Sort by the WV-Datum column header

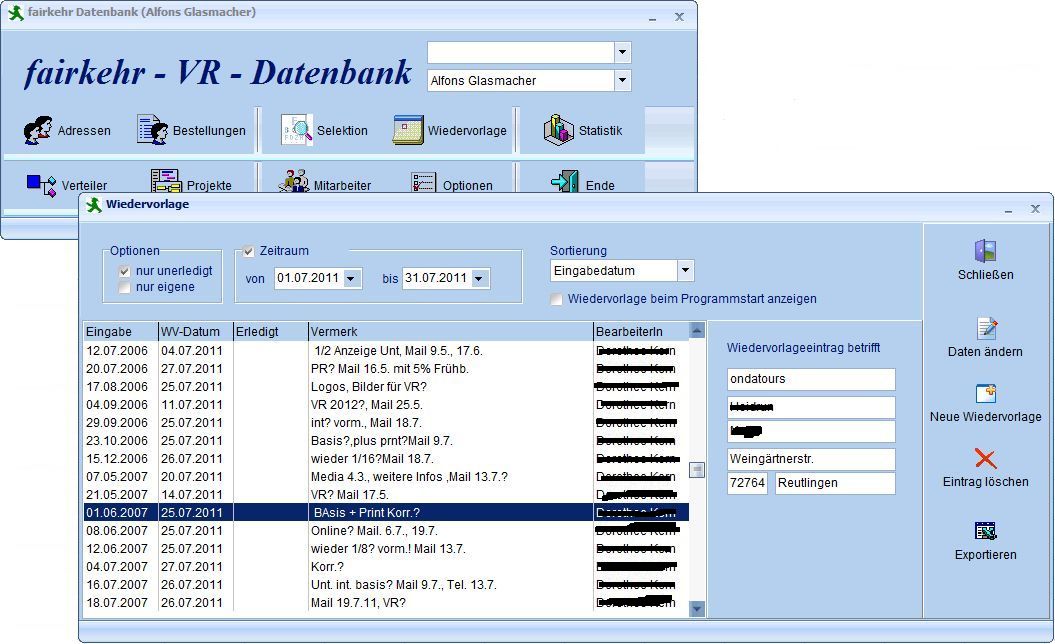point(195,331)
